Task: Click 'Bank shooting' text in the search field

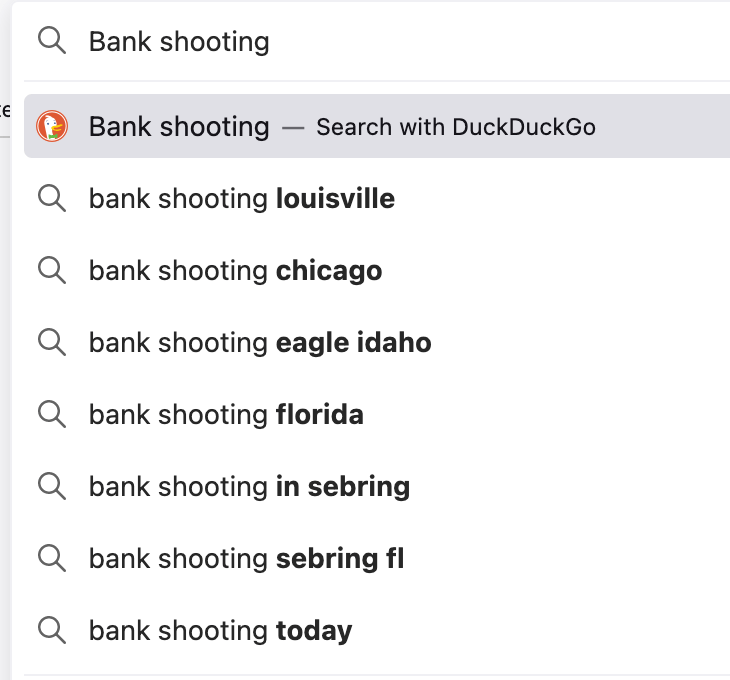Action: pos(179,41)
